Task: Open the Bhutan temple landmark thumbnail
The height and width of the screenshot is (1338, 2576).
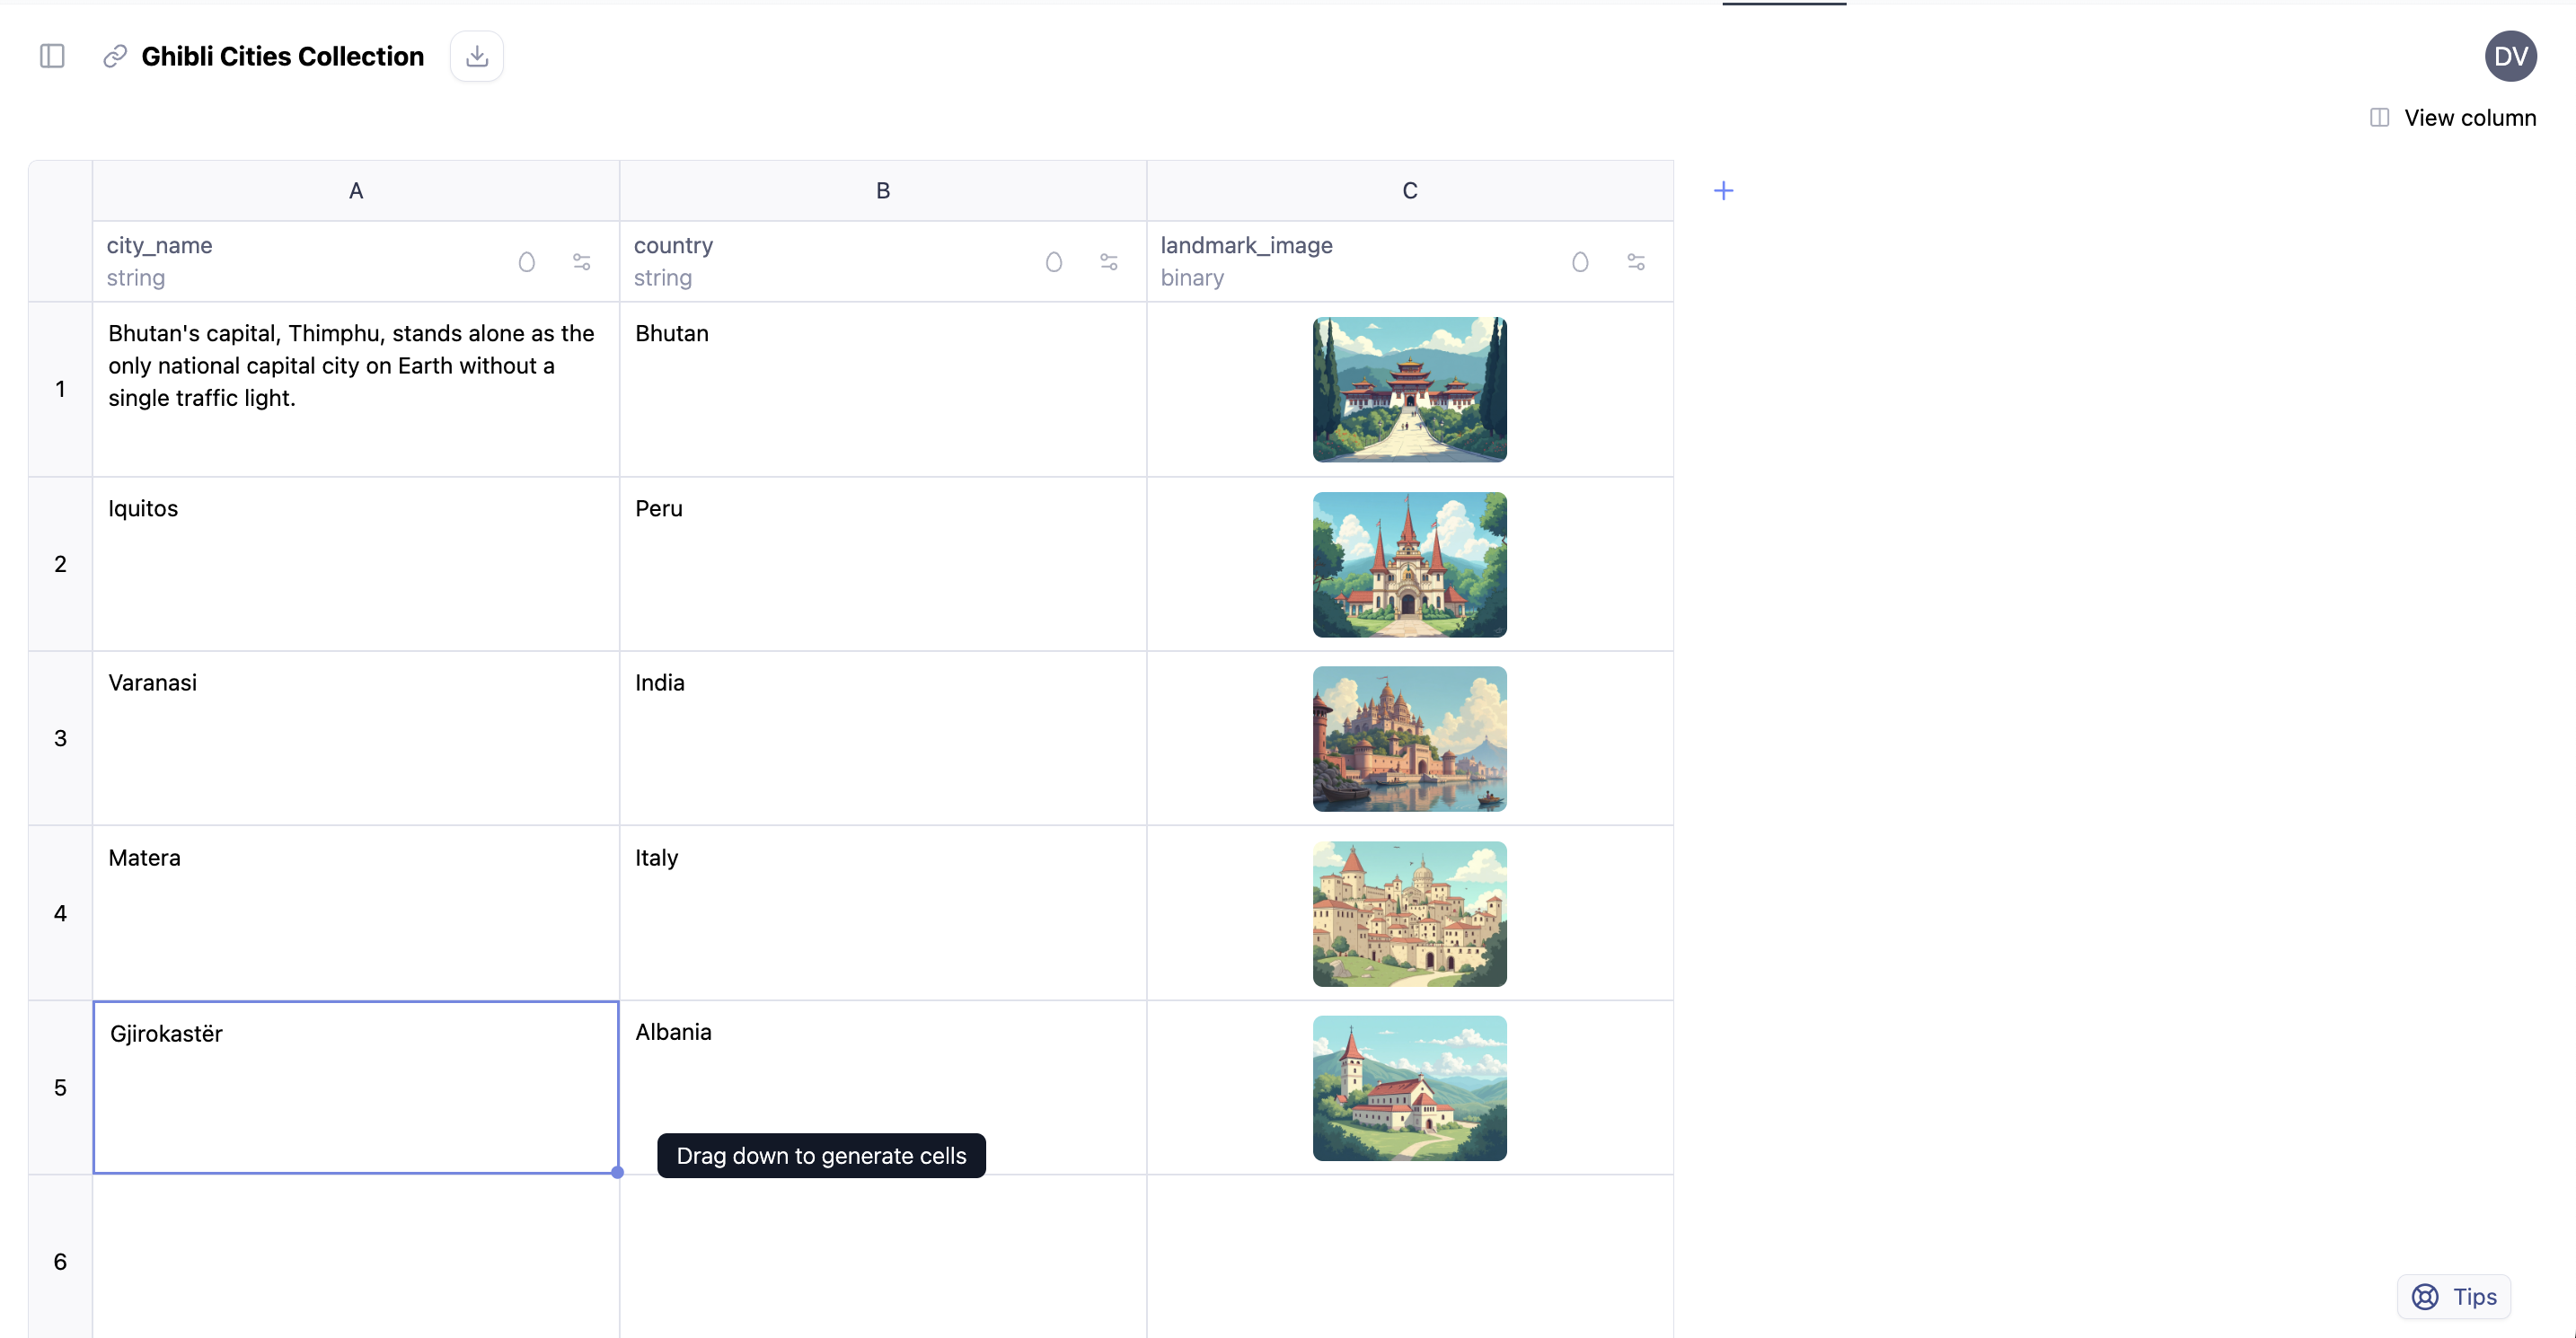Action: tap(1409, 389)
